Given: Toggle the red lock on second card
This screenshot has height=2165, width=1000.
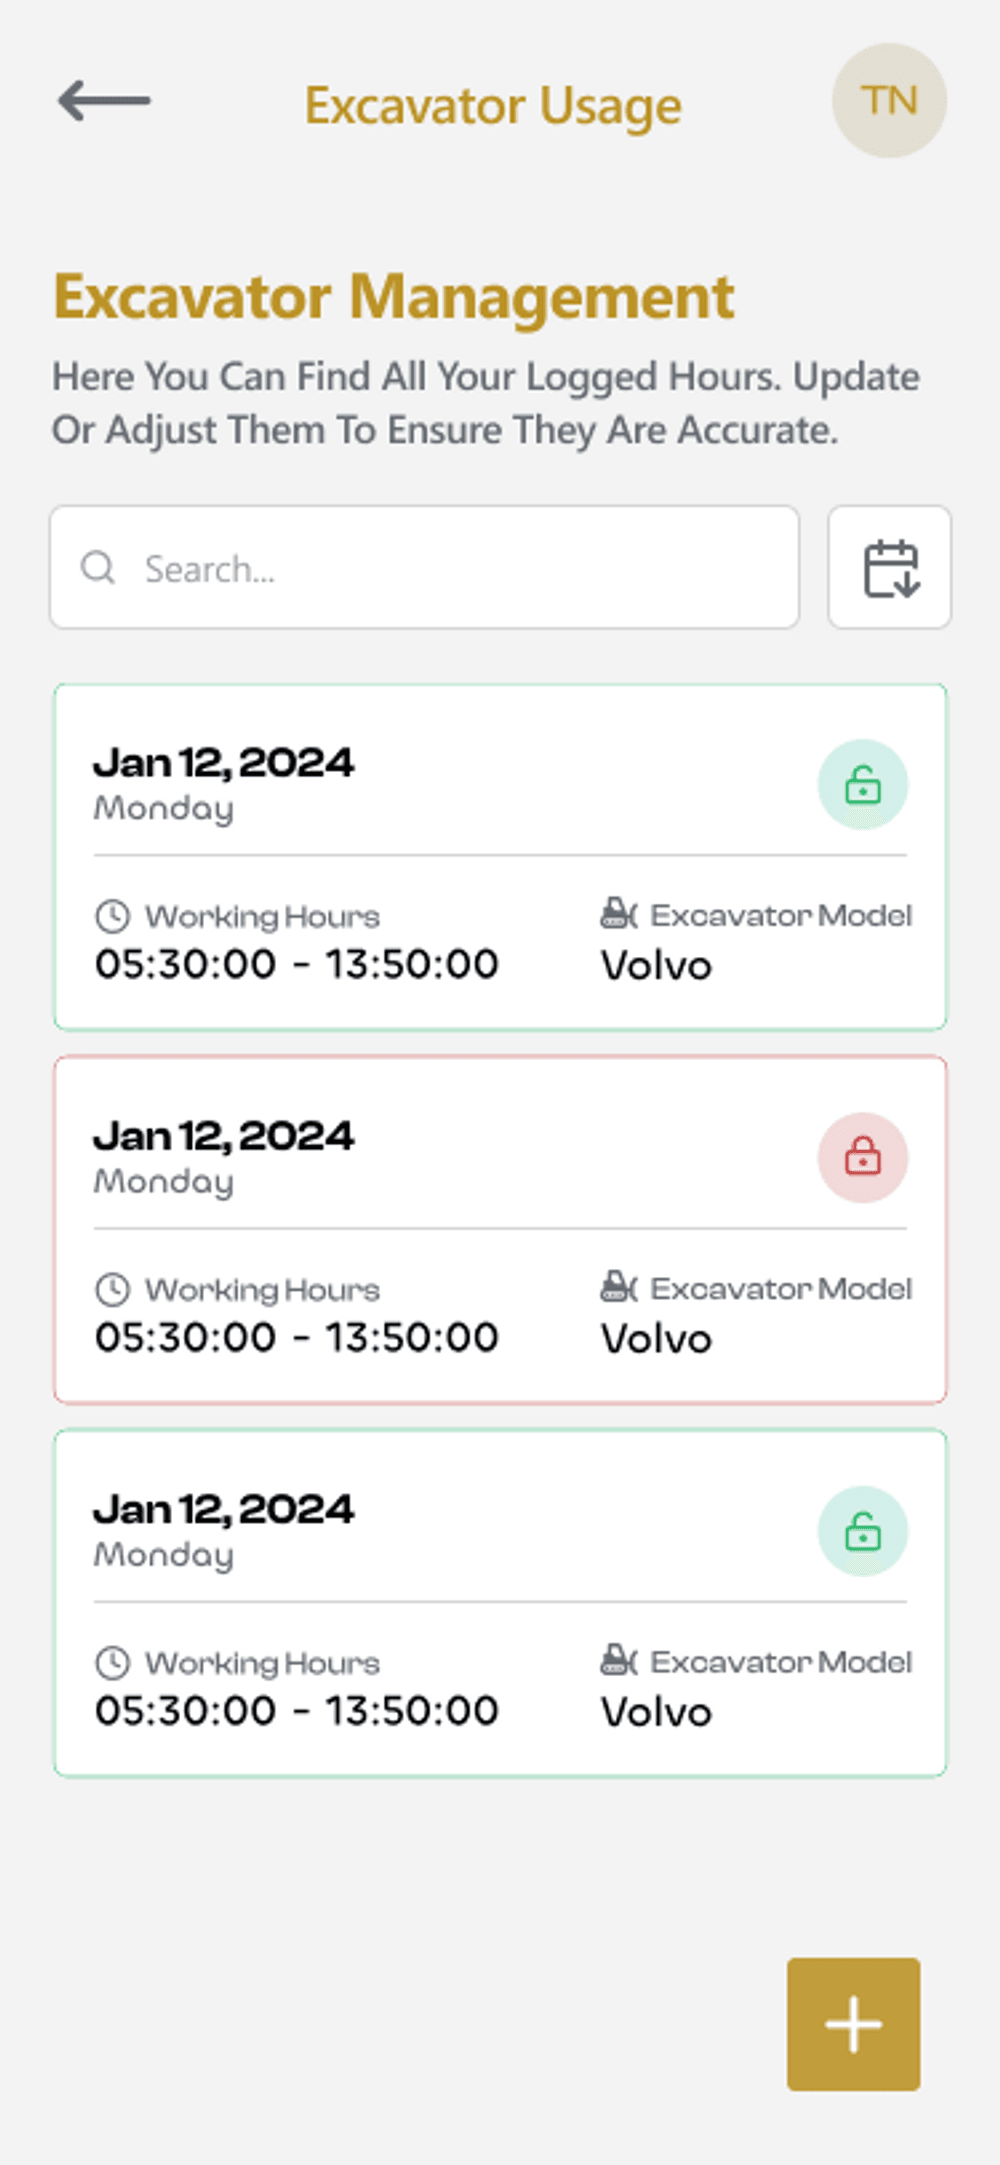Looking at the screenshot, I should coord(862,1158).
